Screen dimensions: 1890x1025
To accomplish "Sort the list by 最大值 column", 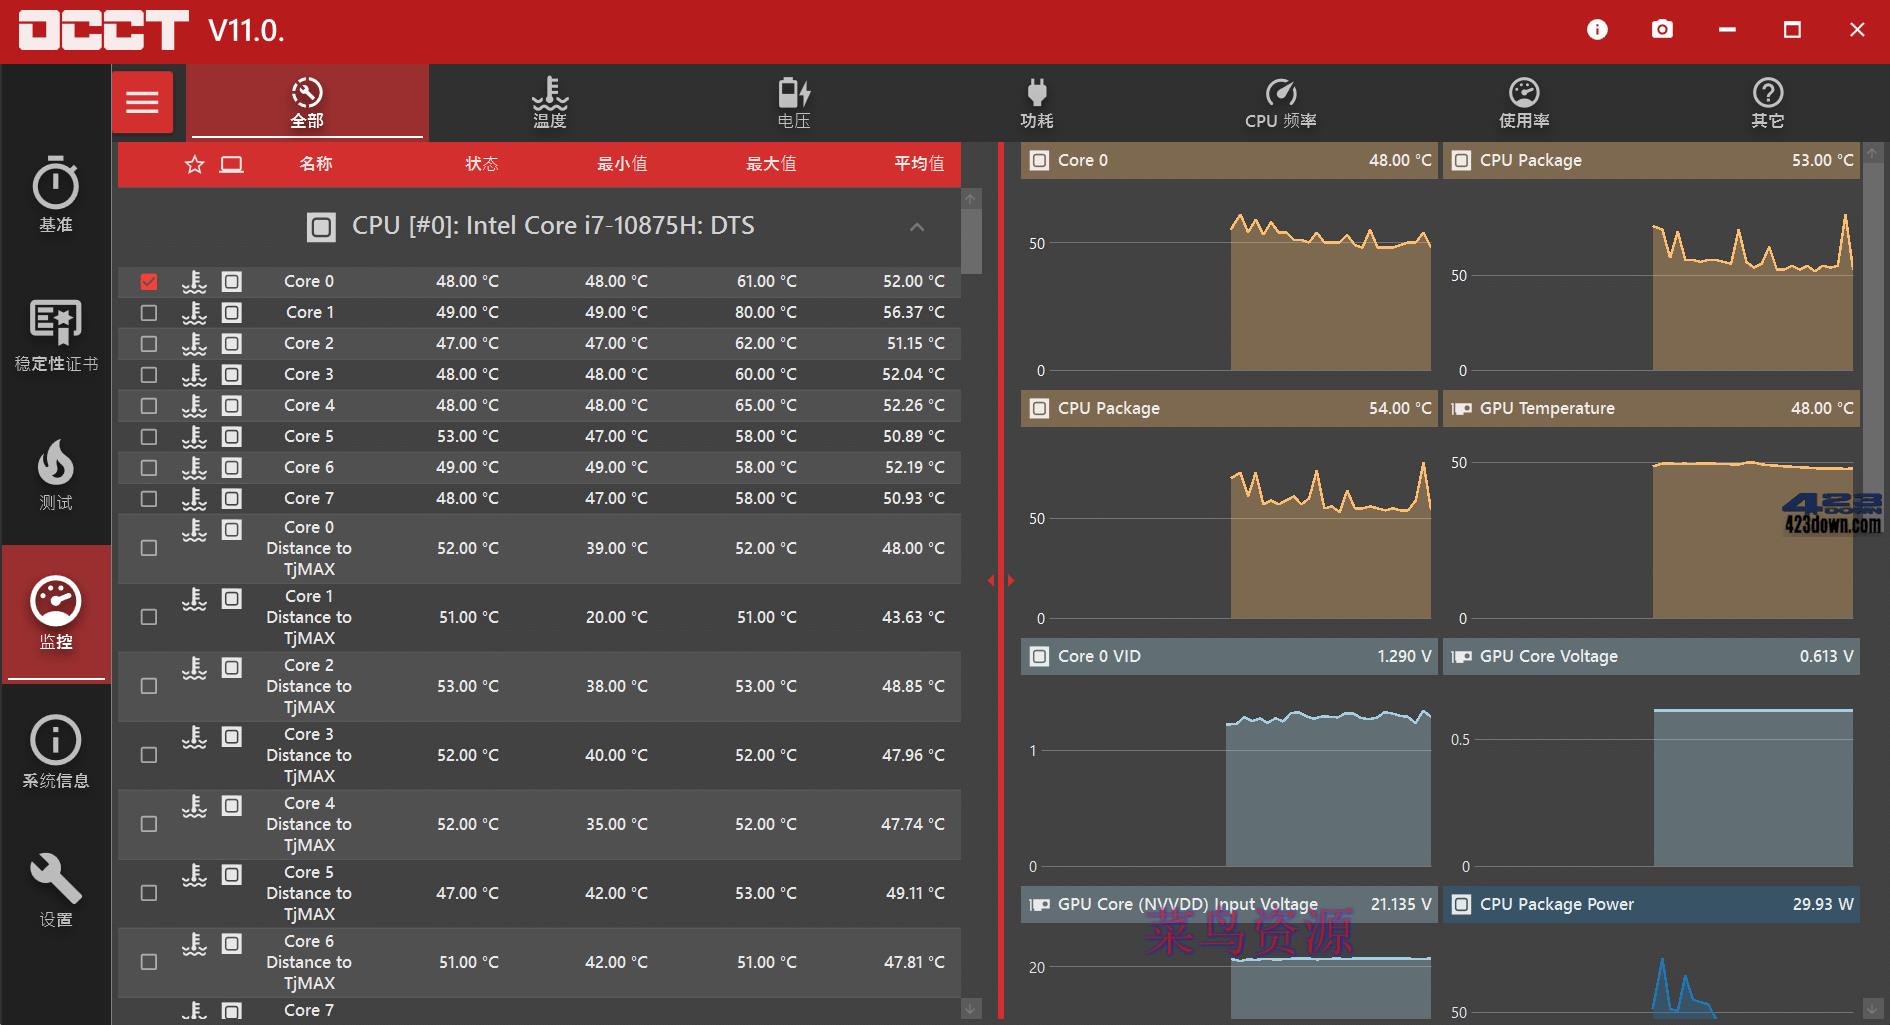I will [x=770, y=164].
